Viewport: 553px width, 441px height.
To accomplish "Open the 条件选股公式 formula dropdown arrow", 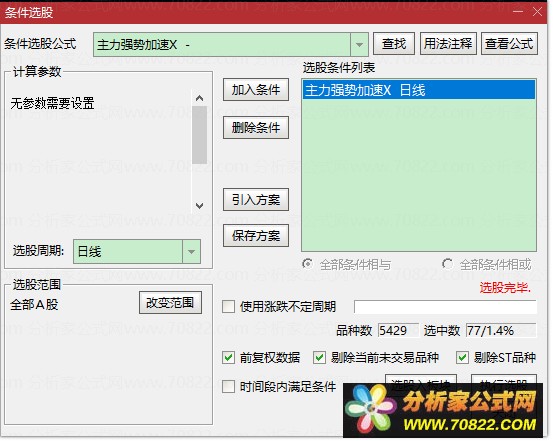I will click(x=359, y=44).
